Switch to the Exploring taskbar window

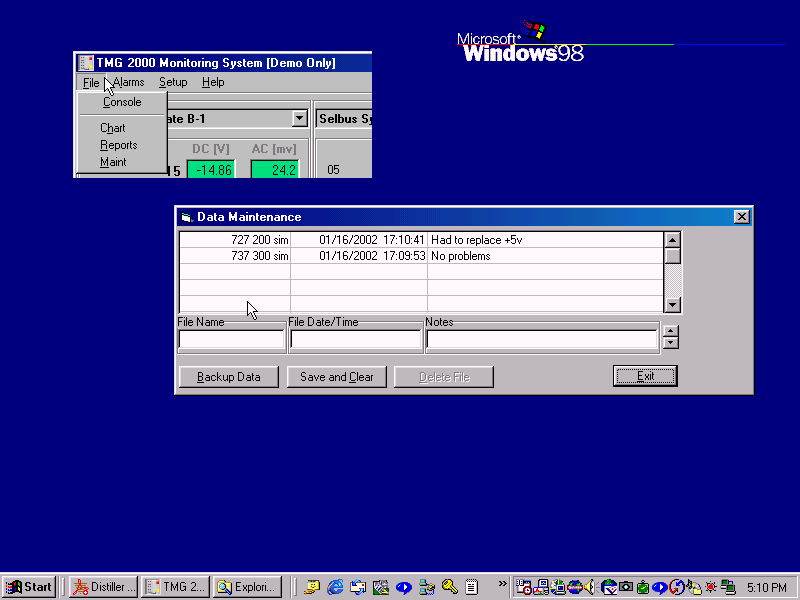(247, 587)
